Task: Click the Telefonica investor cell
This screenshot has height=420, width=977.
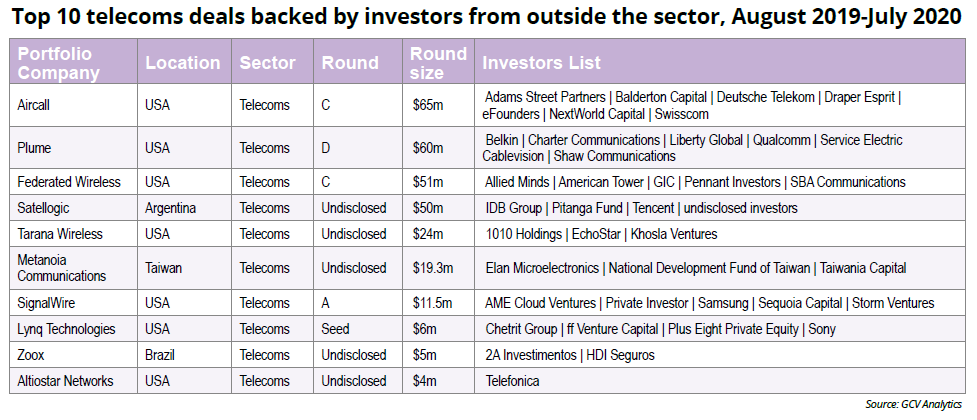Action: tap(511, 381)
